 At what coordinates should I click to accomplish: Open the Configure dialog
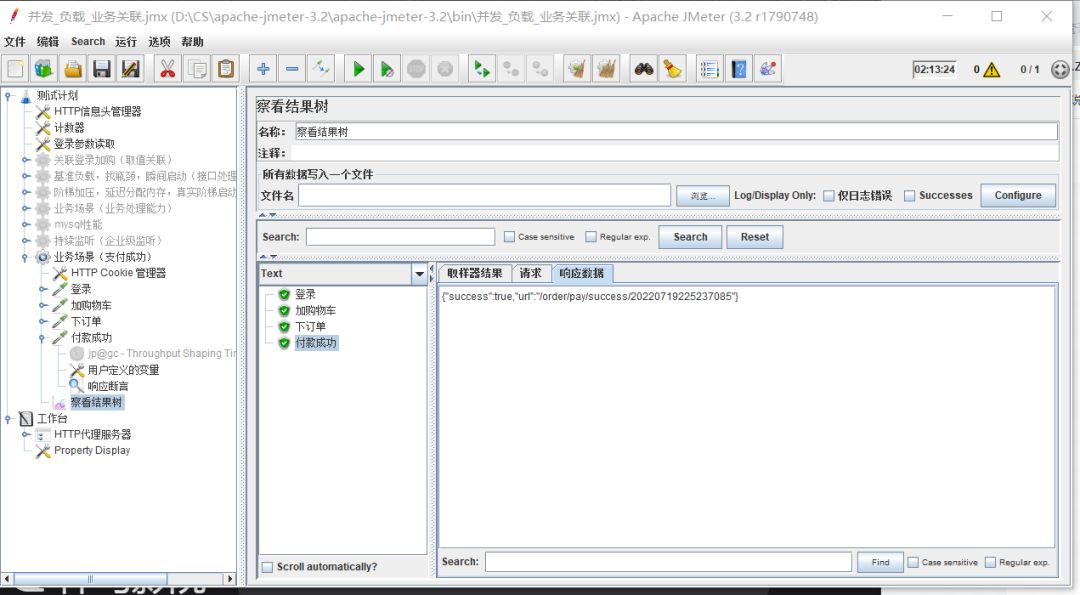coord(1018,195)
